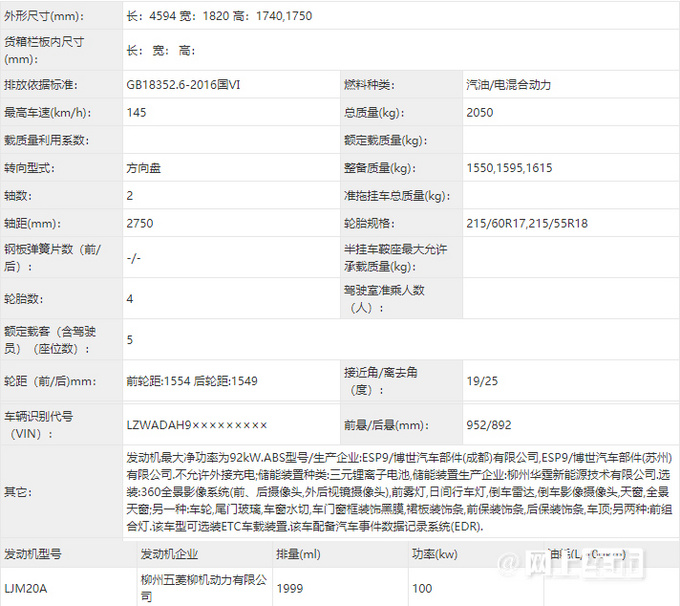Click the 额定载客 seating label
This screenshot has height=606, width=680.
pos(50,340)
